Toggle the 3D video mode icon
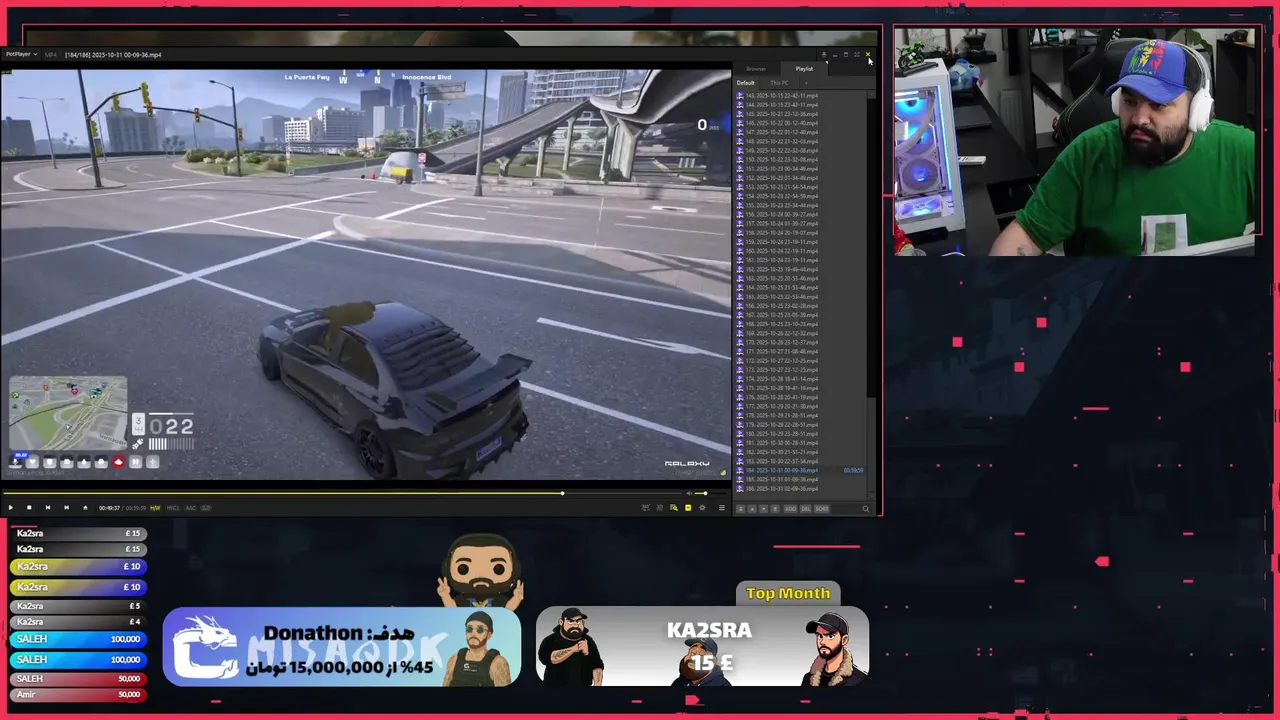The height and width of the screenshot is (720, 1280). pos(660,508)
